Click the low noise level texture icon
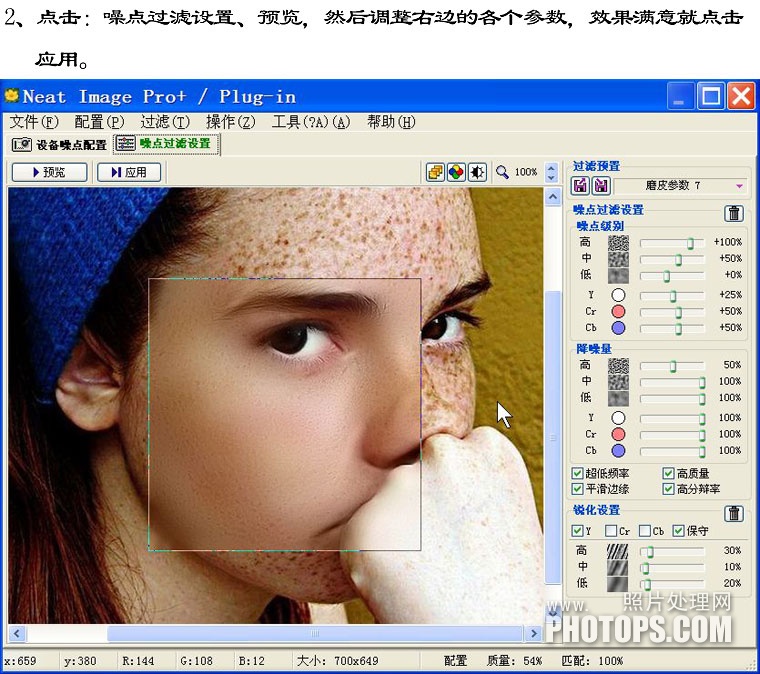 618,275
